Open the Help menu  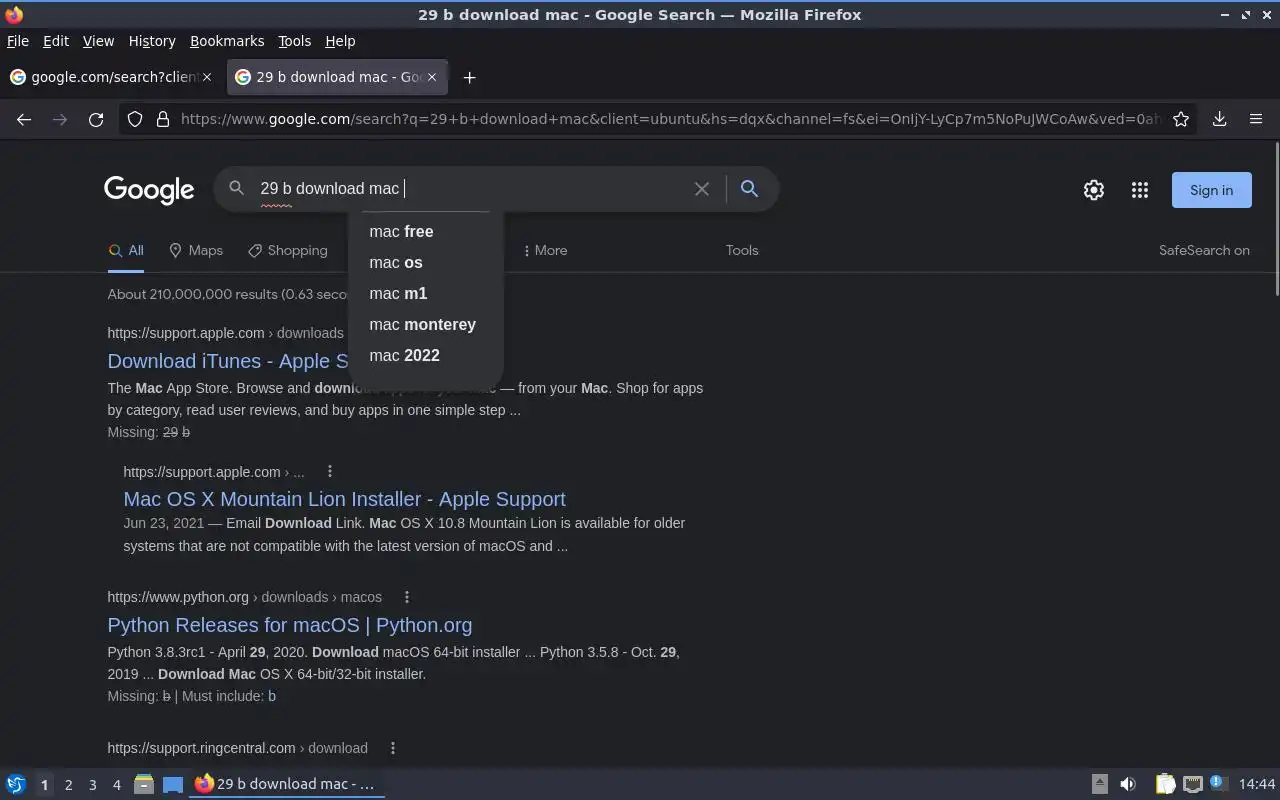[x=340, y=41]
